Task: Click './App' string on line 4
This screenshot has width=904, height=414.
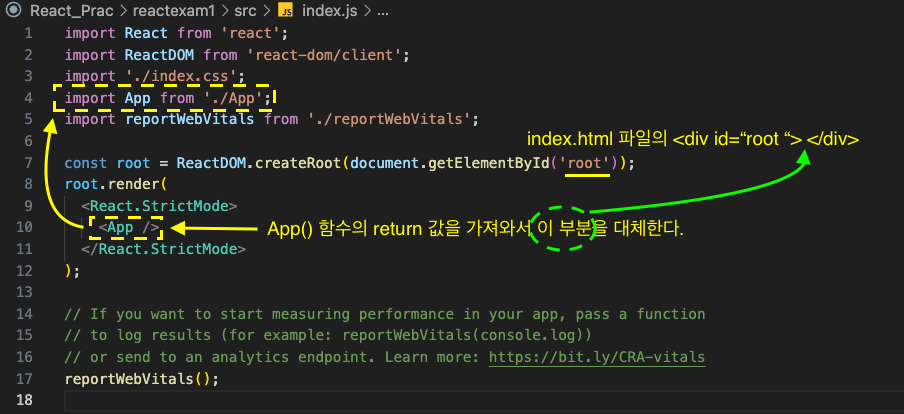Action: (x=233, y=98)
